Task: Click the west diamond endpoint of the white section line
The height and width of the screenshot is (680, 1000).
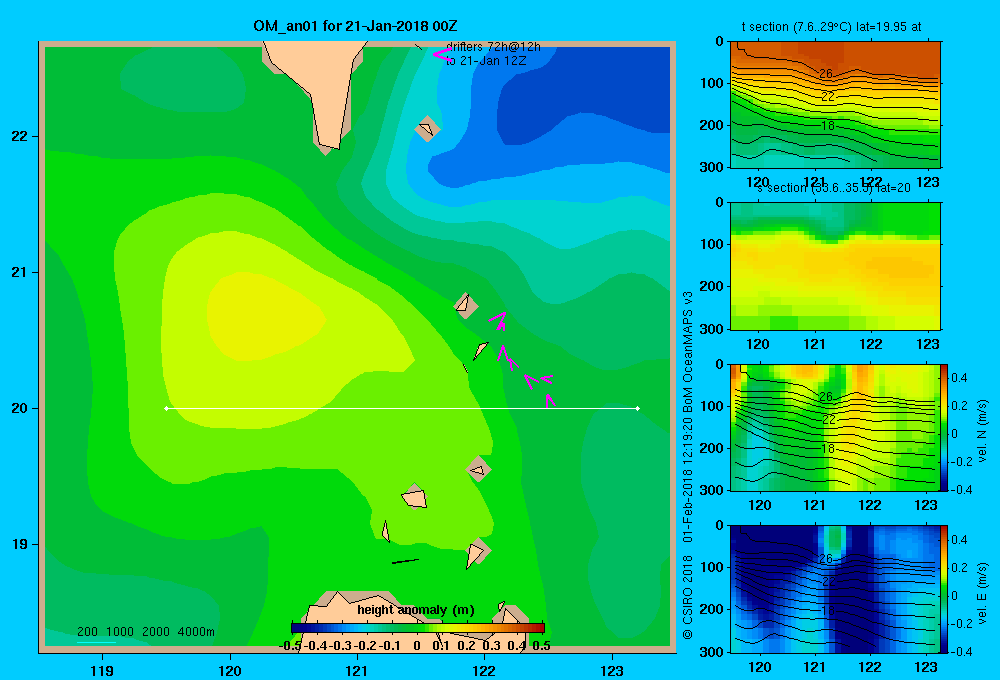Action: (166, 408)
